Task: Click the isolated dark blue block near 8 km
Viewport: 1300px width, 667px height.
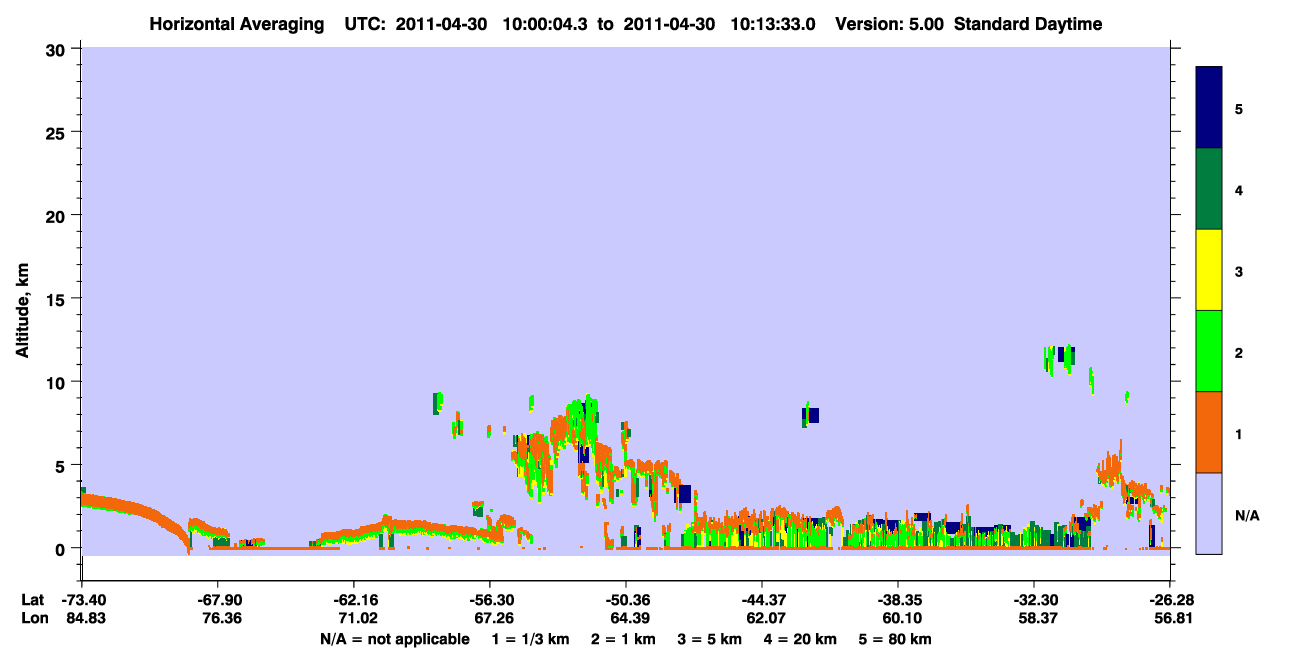Action: [x=813, y=415]
